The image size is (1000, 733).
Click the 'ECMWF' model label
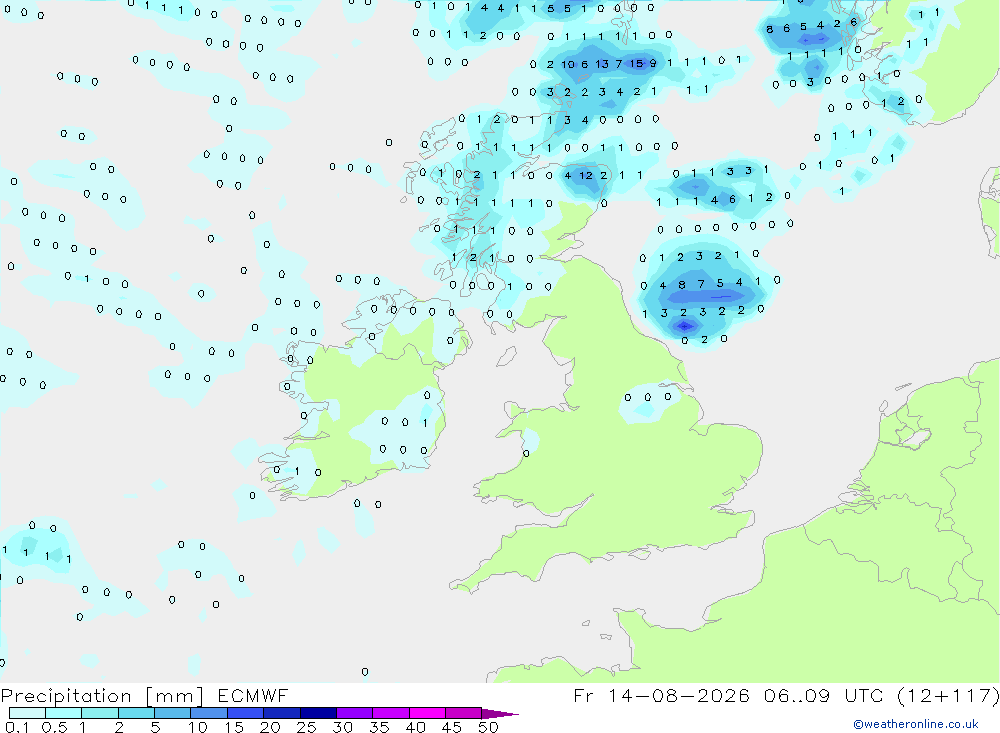coord(253,695)
